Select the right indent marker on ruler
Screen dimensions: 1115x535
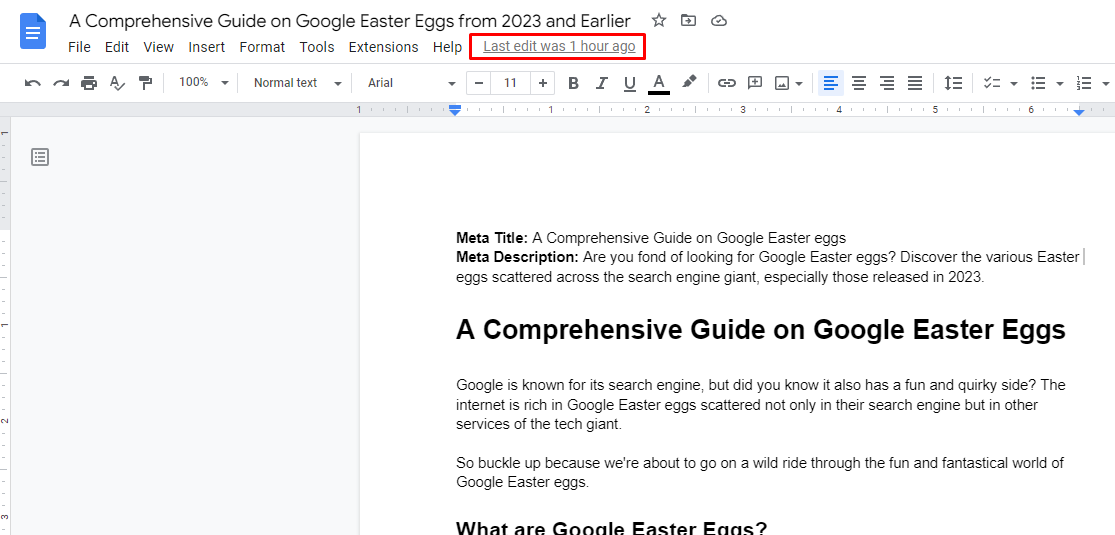(x=1079, y=112)
